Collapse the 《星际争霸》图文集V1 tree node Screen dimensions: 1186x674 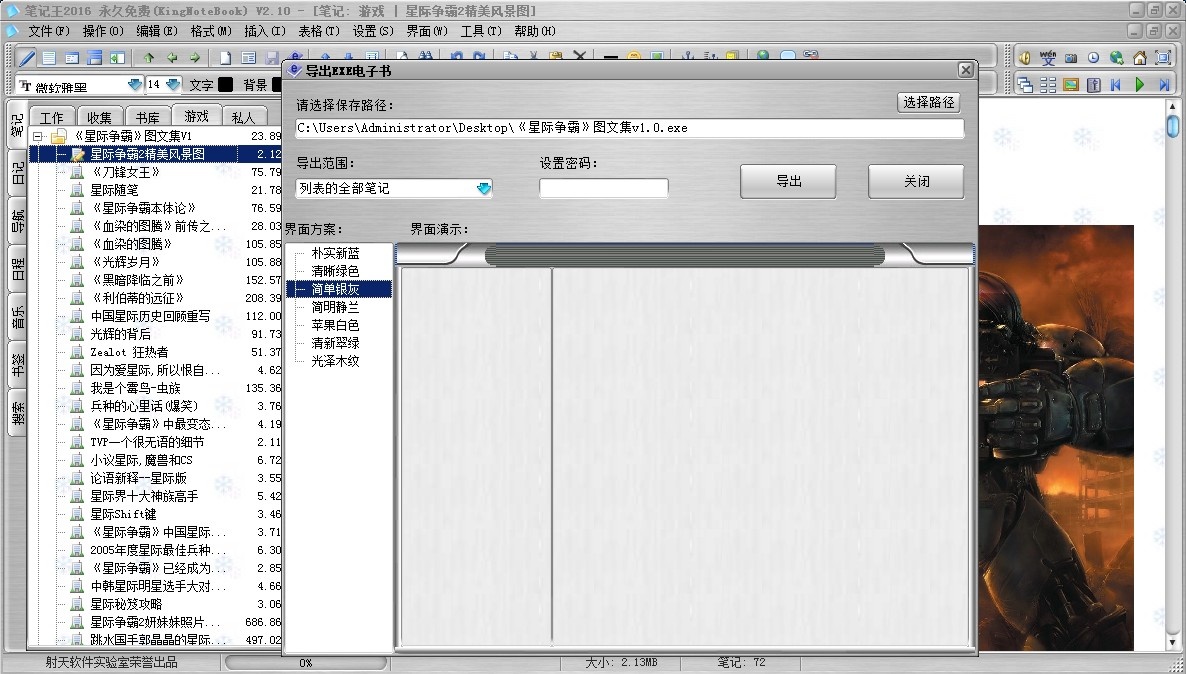click(x=37, y=137)
